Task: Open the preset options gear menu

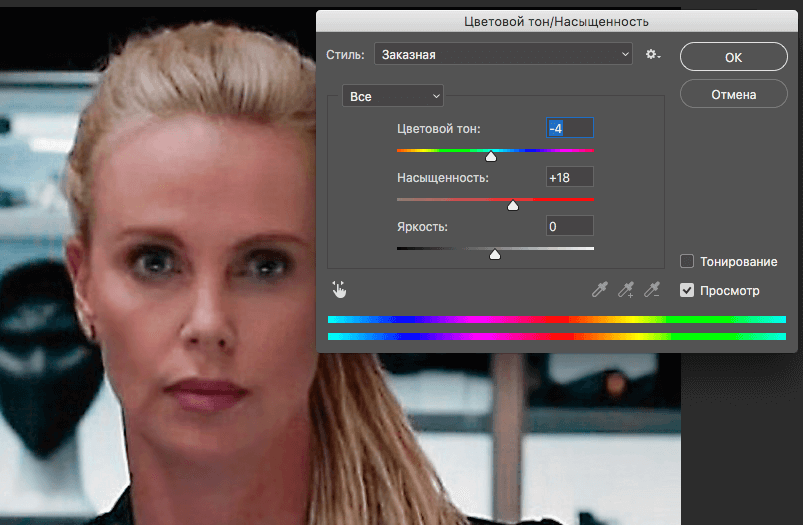Action: (x=653, y=54)
